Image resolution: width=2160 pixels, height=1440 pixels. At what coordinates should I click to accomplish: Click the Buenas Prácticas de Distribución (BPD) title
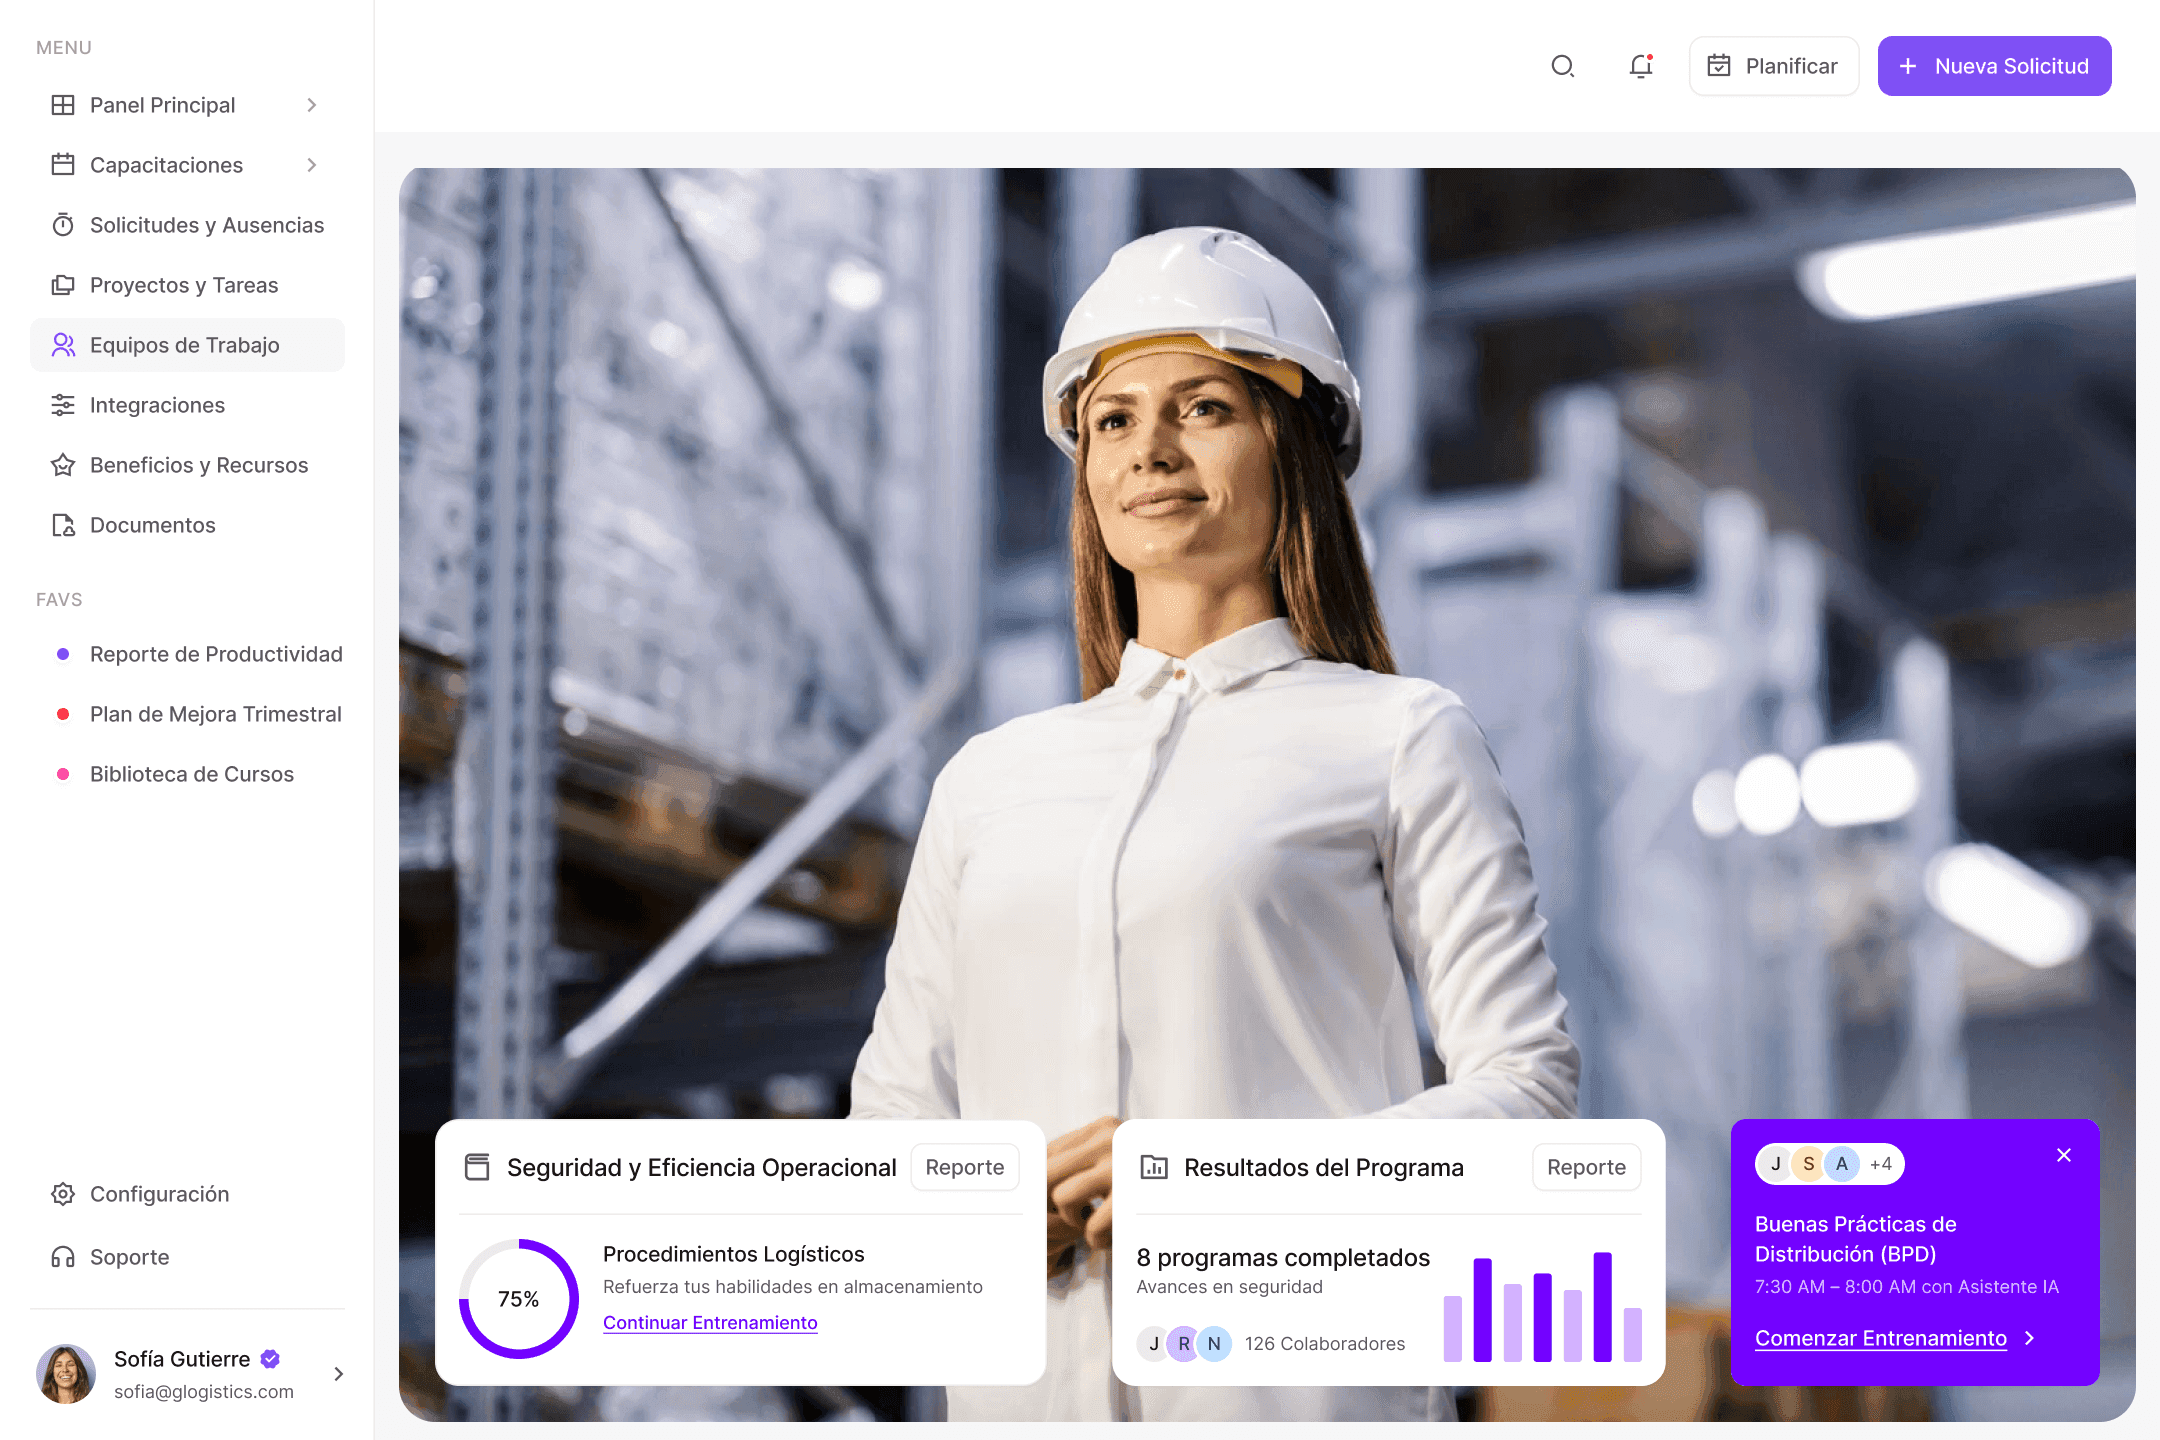point(1856,1239)
